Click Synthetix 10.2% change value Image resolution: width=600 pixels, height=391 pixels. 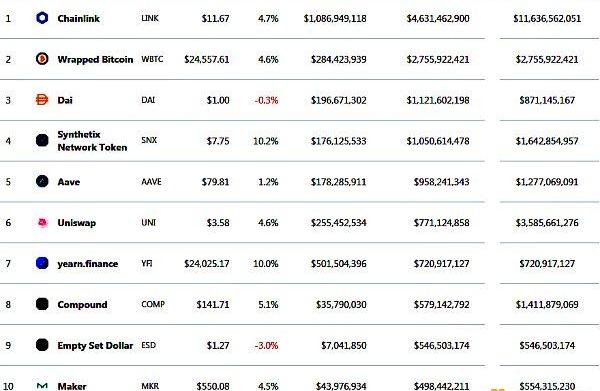pyautogui.click(x=266, y=141)
